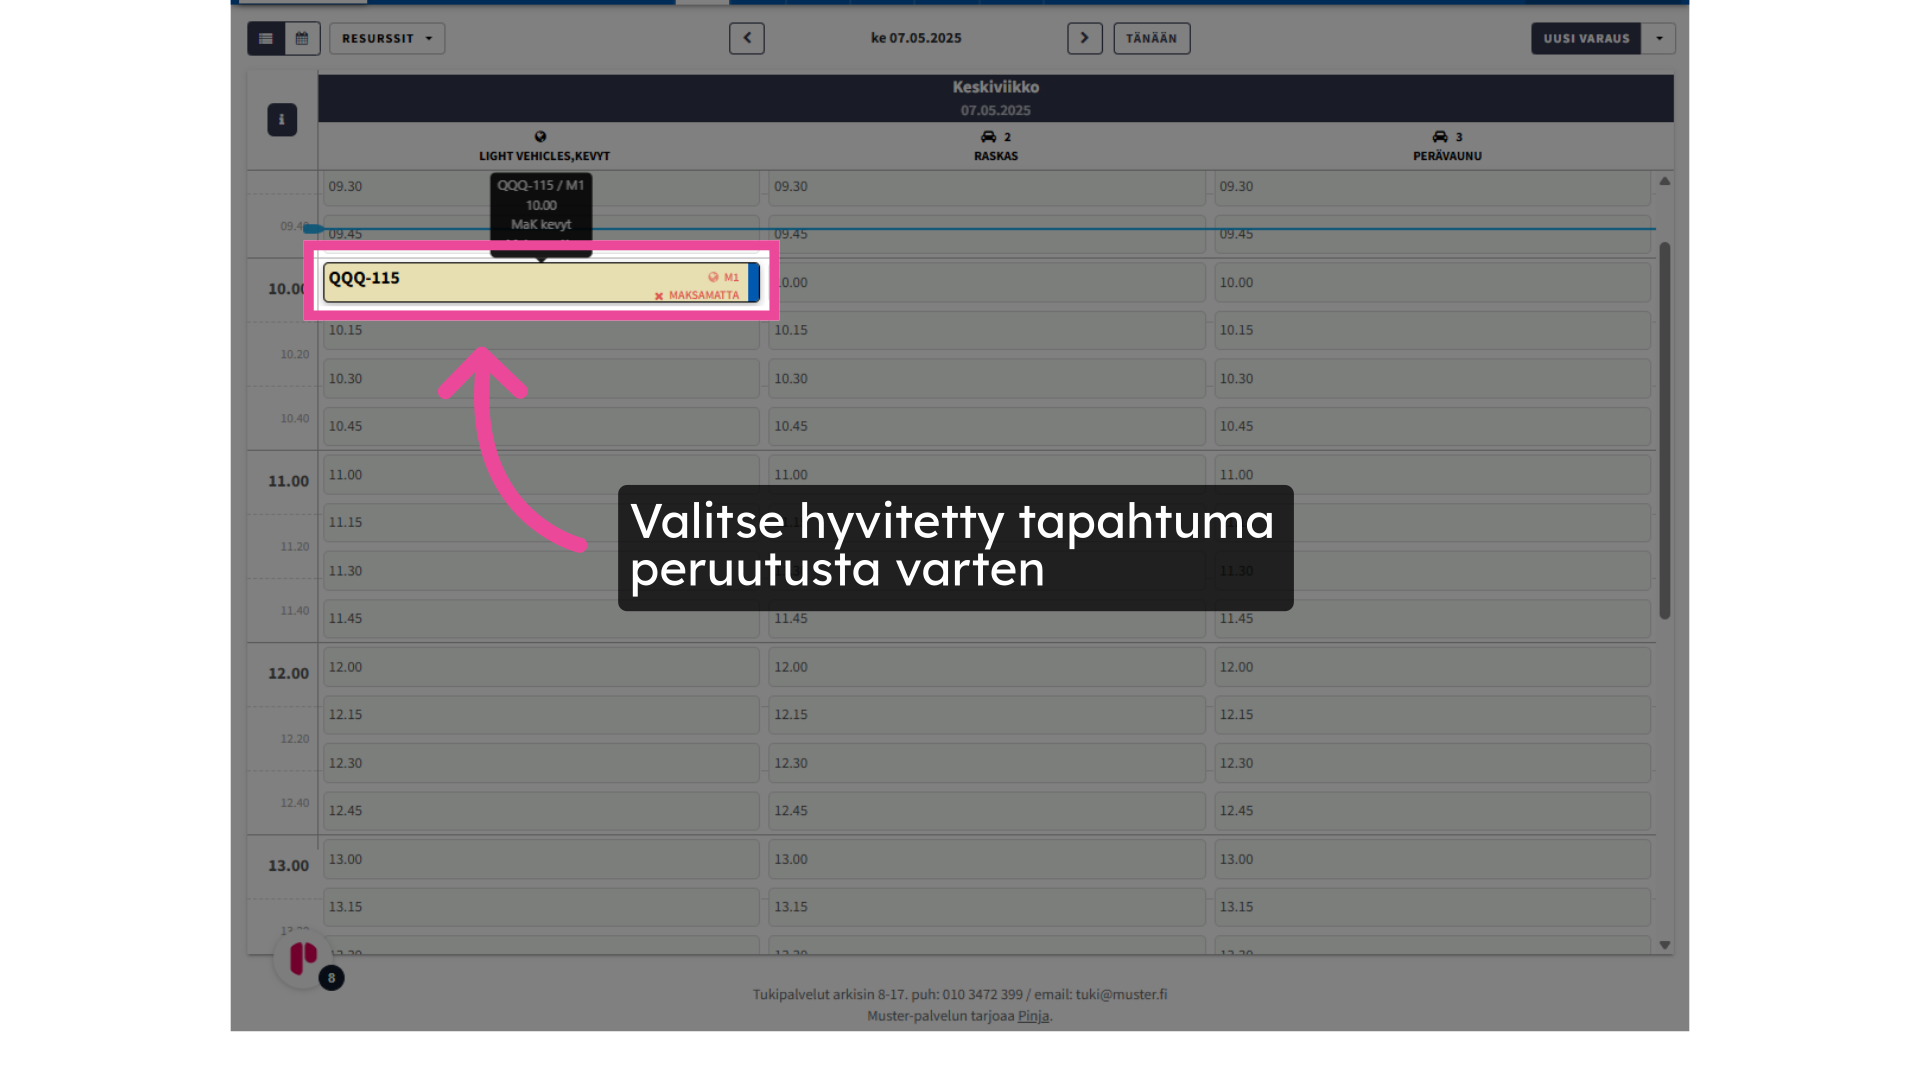
Task: Click the Keskiviikko day header
Action: tap(996, 98)
